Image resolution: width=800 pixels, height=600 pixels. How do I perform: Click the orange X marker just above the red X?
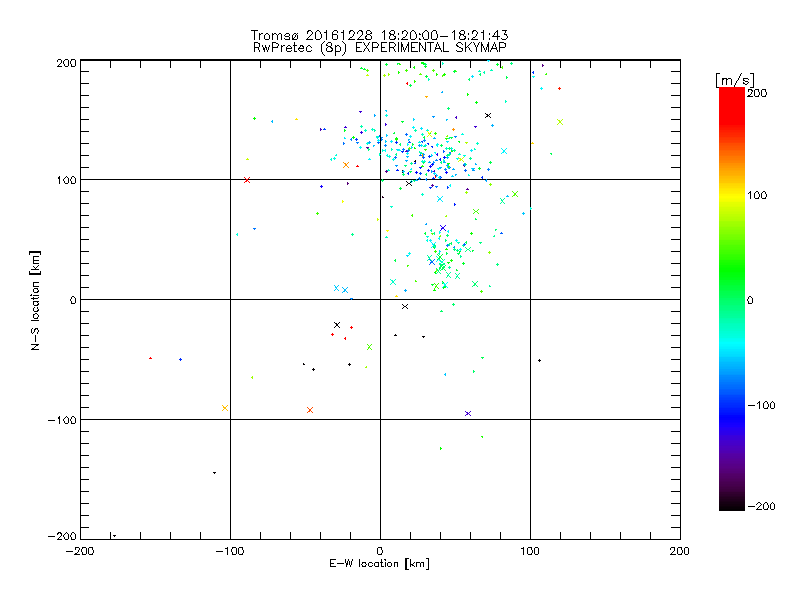click(x=346, y=165)
